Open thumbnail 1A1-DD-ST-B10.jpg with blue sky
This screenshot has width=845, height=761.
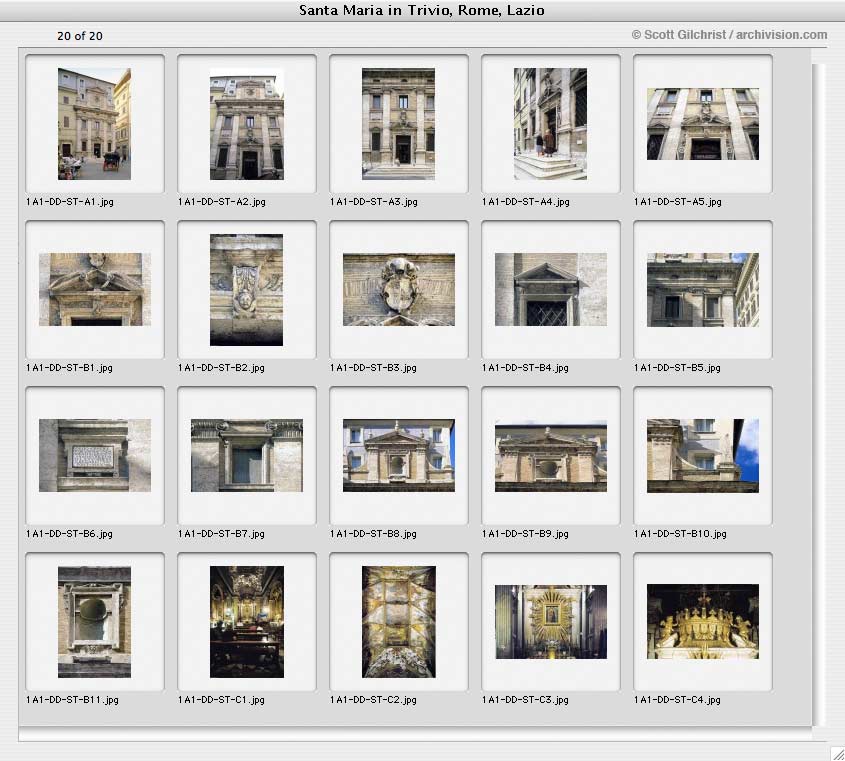pyautogui.click(x=703, y=456)
